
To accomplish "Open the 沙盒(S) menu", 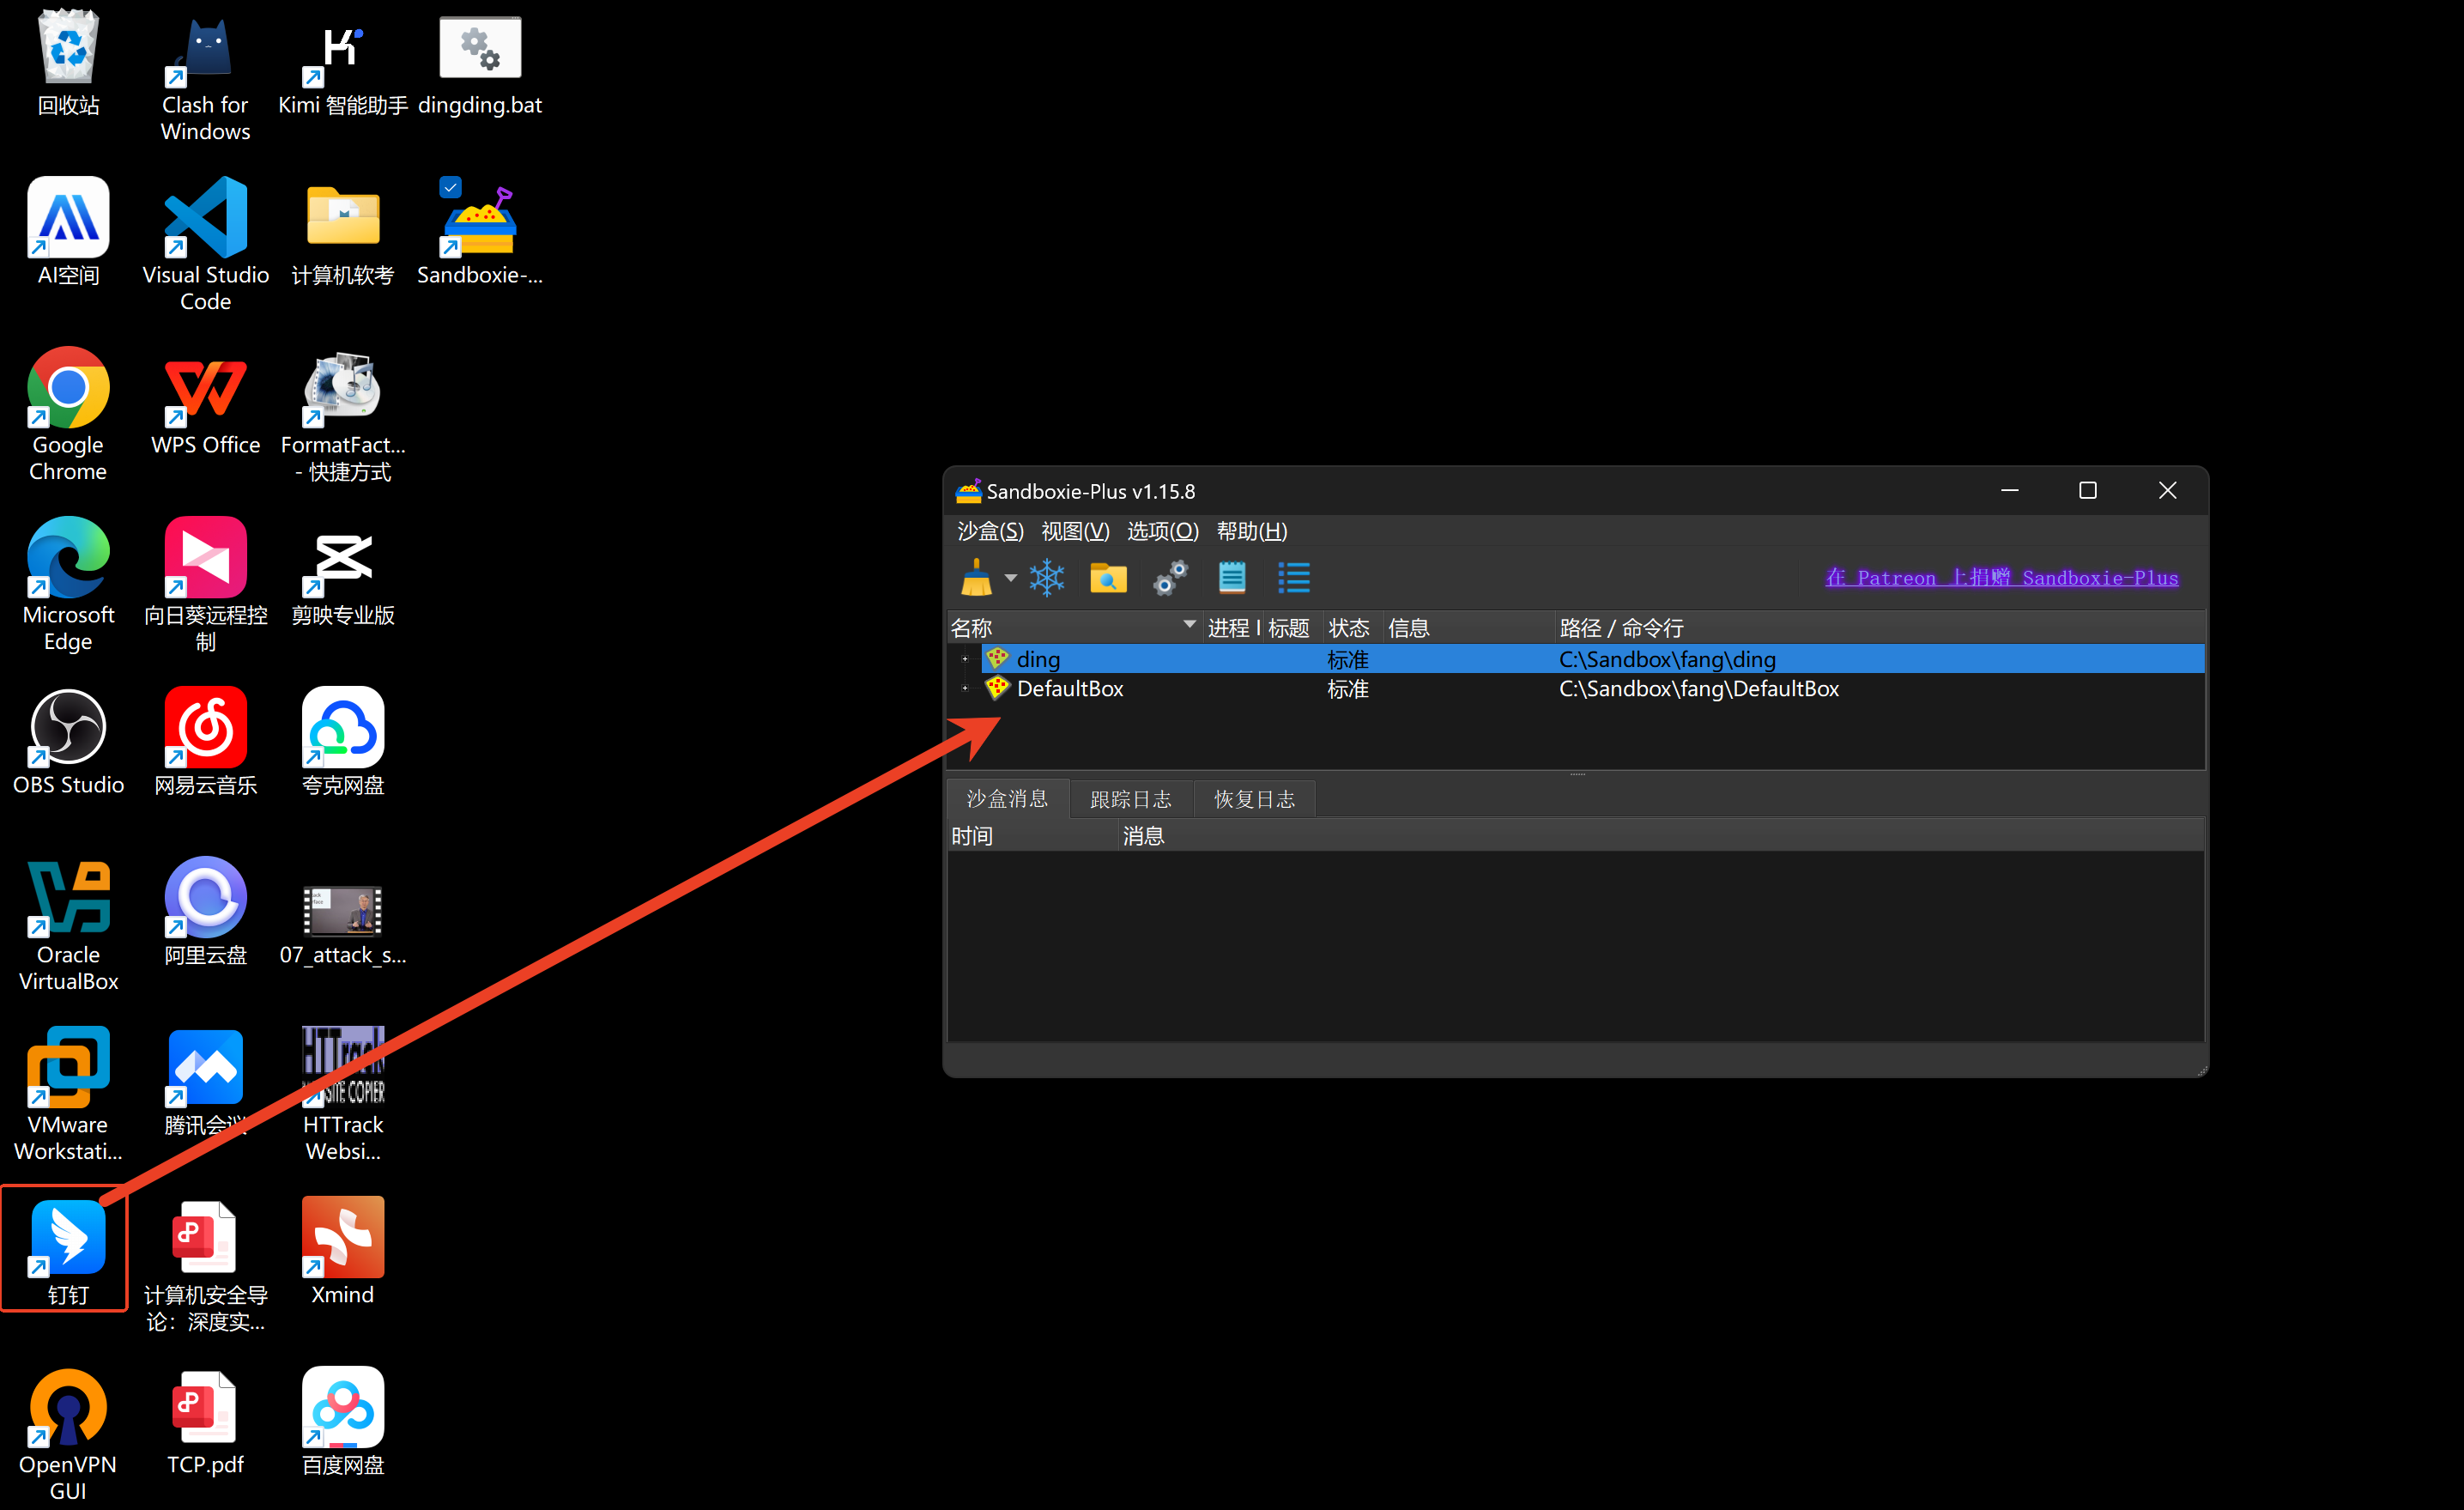I will [x=989, y=531].
